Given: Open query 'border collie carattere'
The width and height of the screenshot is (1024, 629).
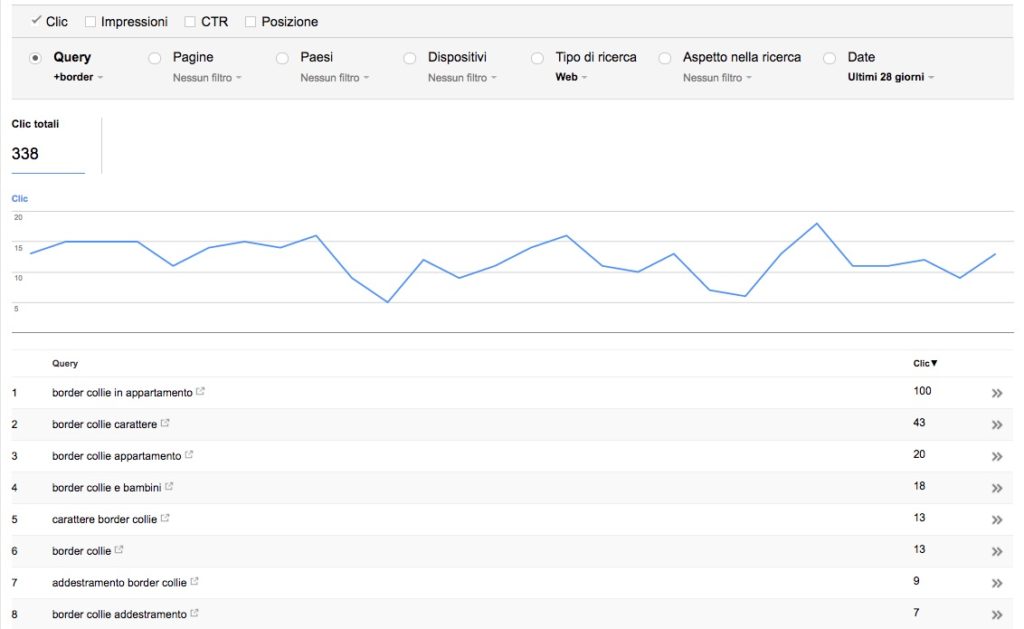Looking at the screenshot, I should coord(104,424).
